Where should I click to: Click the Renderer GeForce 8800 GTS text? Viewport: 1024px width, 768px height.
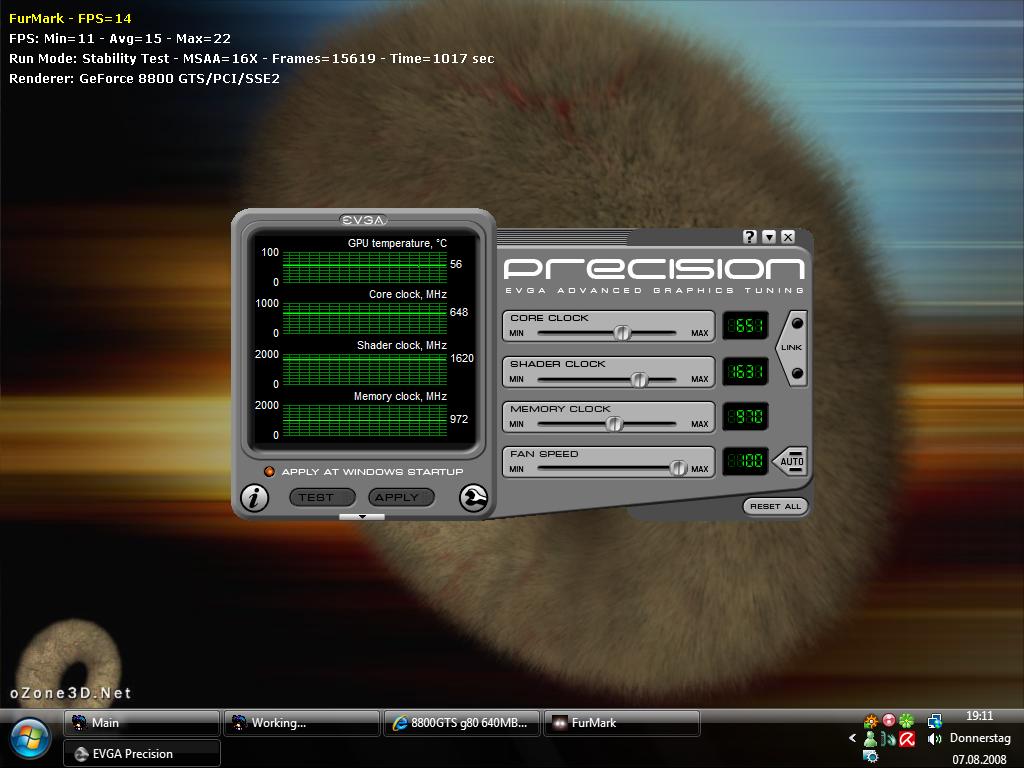[x=144, y=78]
